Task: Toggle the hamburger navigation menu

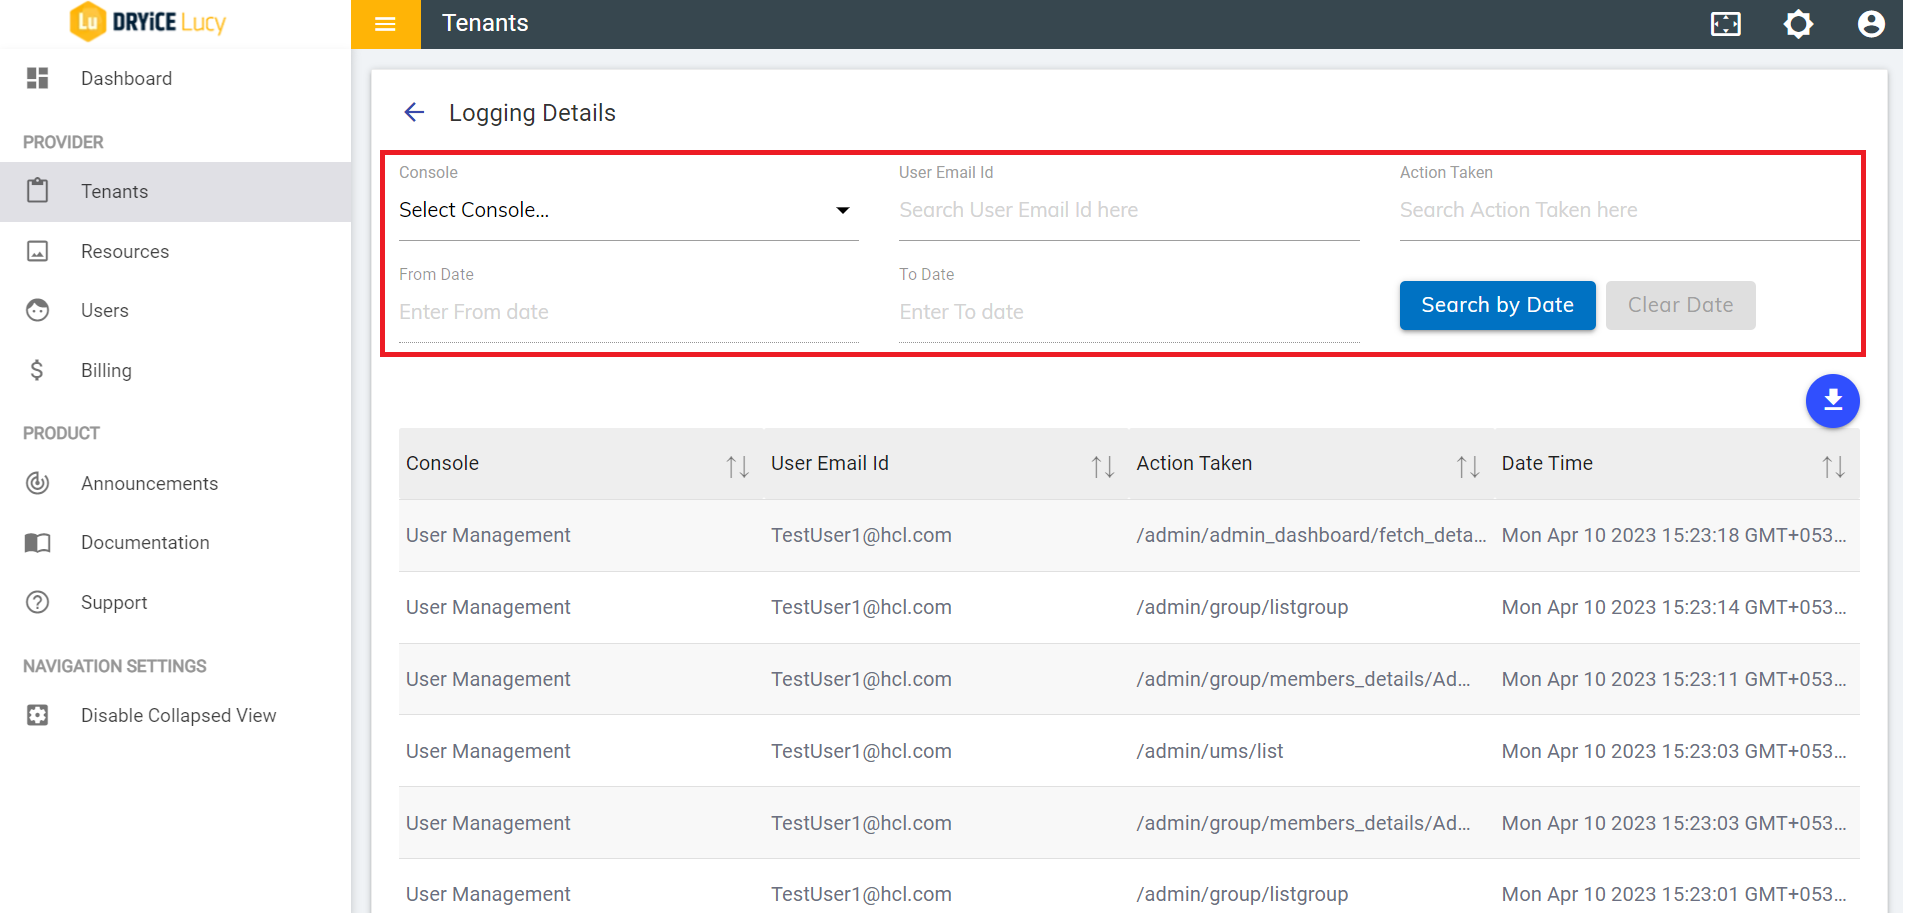Action: point(385,23)
